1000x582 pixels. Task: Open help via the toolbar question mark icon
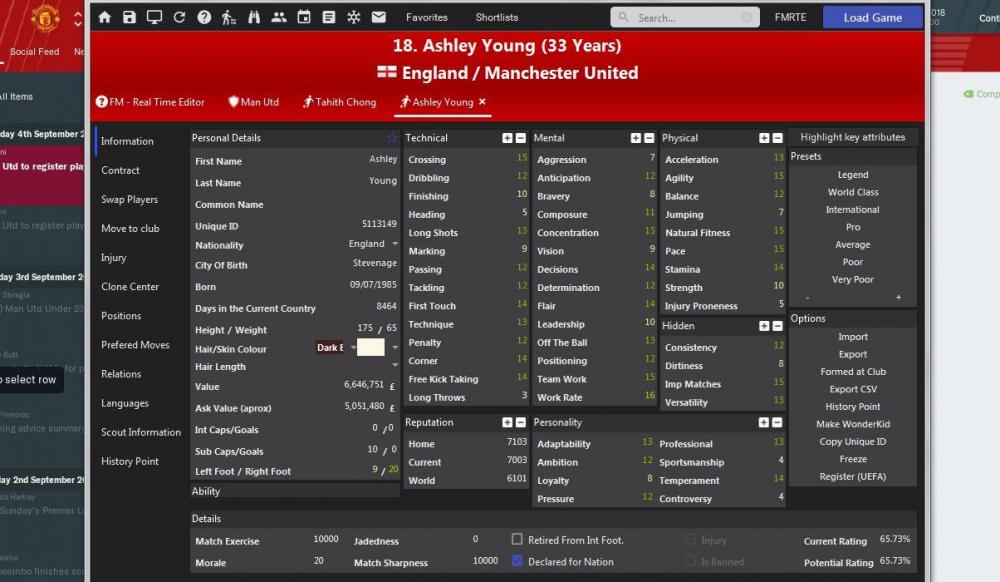(204, 17)
